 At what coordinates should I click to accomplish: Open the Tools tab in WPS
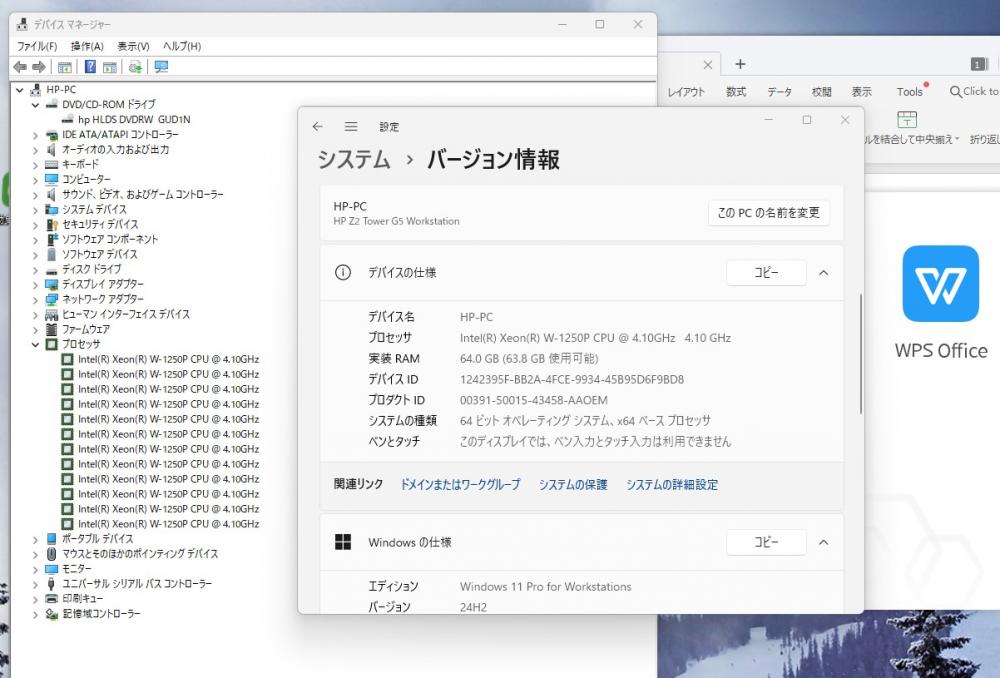(909, 92)
